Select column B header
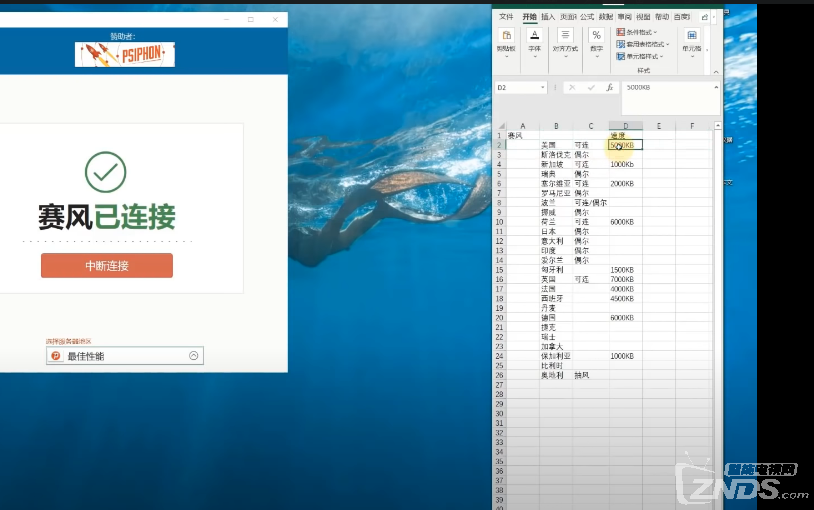The image size is (814, 510). 556,126
